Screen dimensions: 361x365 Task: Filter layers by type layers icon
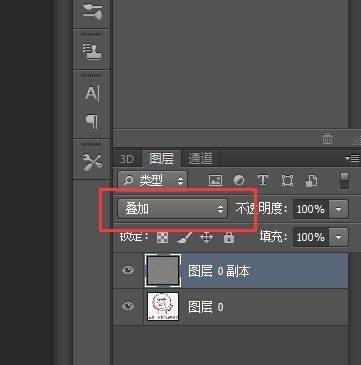coord(263,180)
